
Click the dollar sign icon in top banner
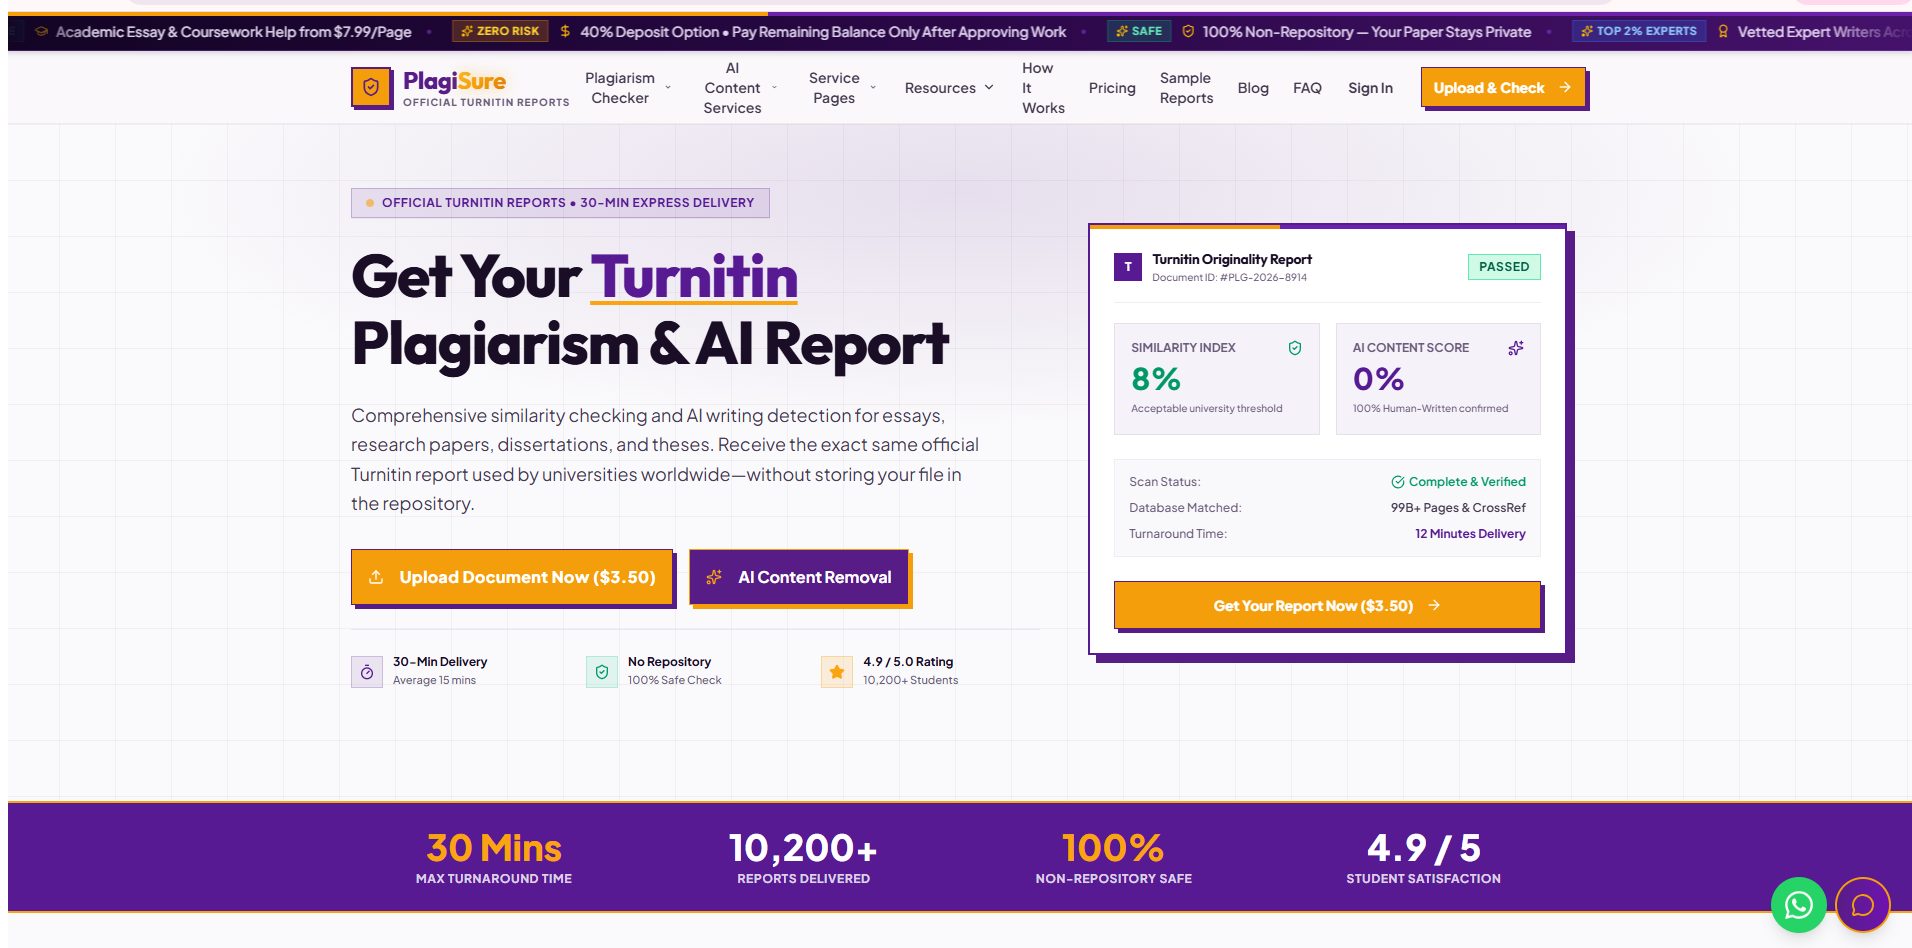tap(565, 32)
